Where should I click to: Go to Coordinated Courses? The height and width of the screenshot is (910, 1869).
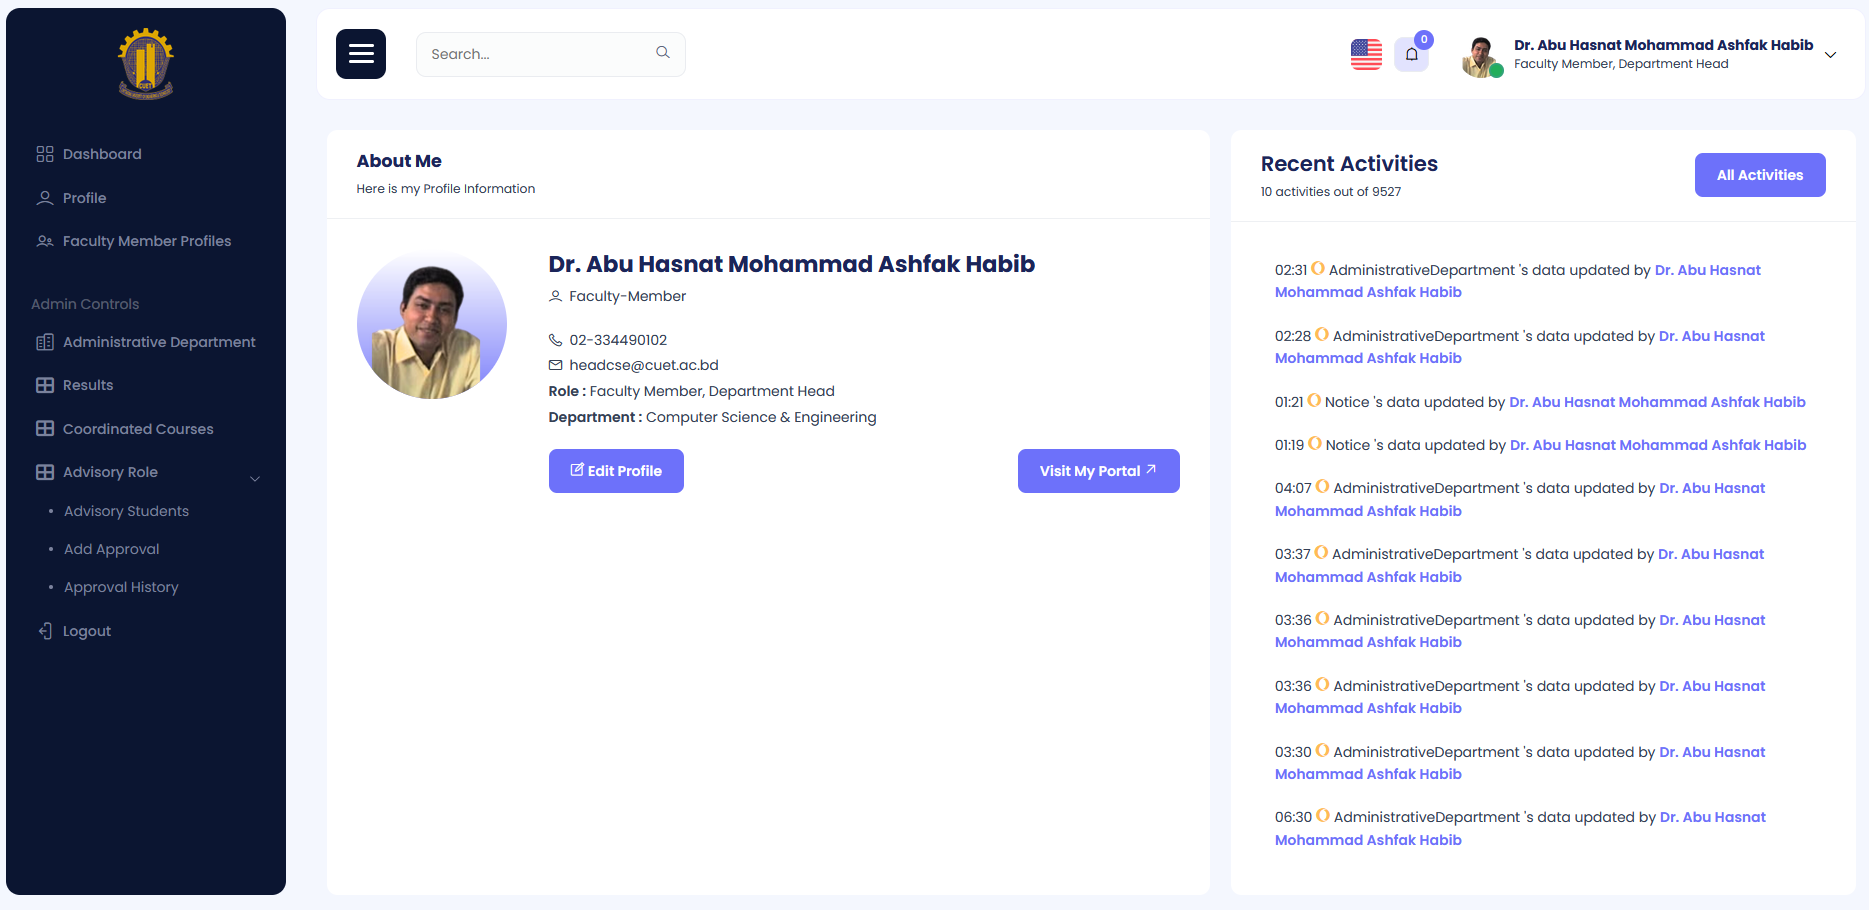[x=138, y=429]
